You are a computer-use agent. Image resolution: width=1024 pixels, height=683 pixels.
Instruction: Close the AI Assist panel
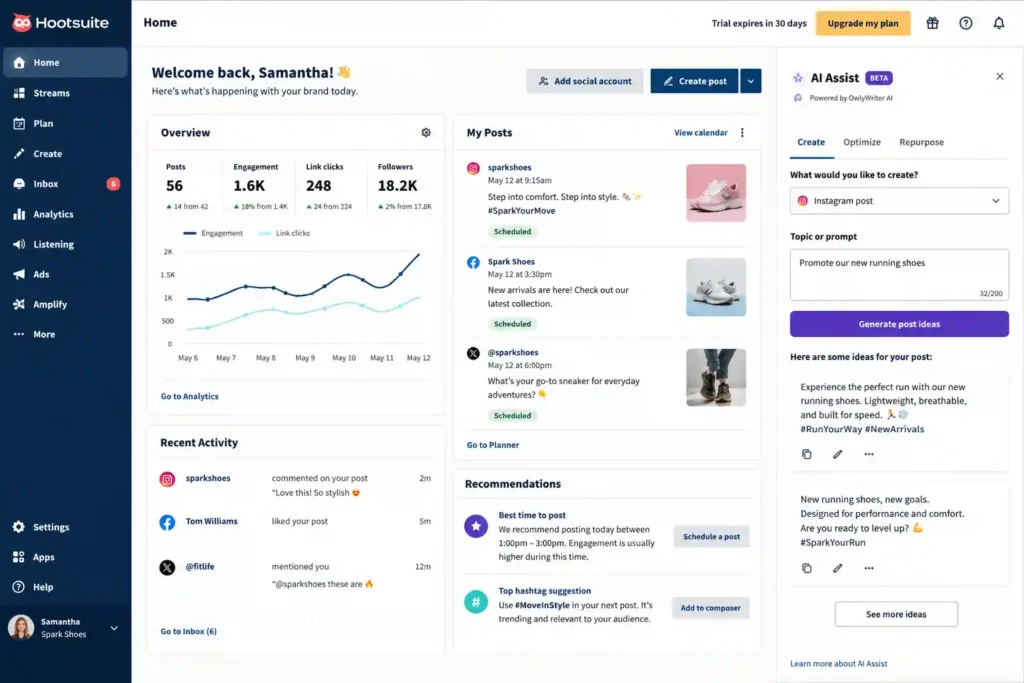(1000, 76)
